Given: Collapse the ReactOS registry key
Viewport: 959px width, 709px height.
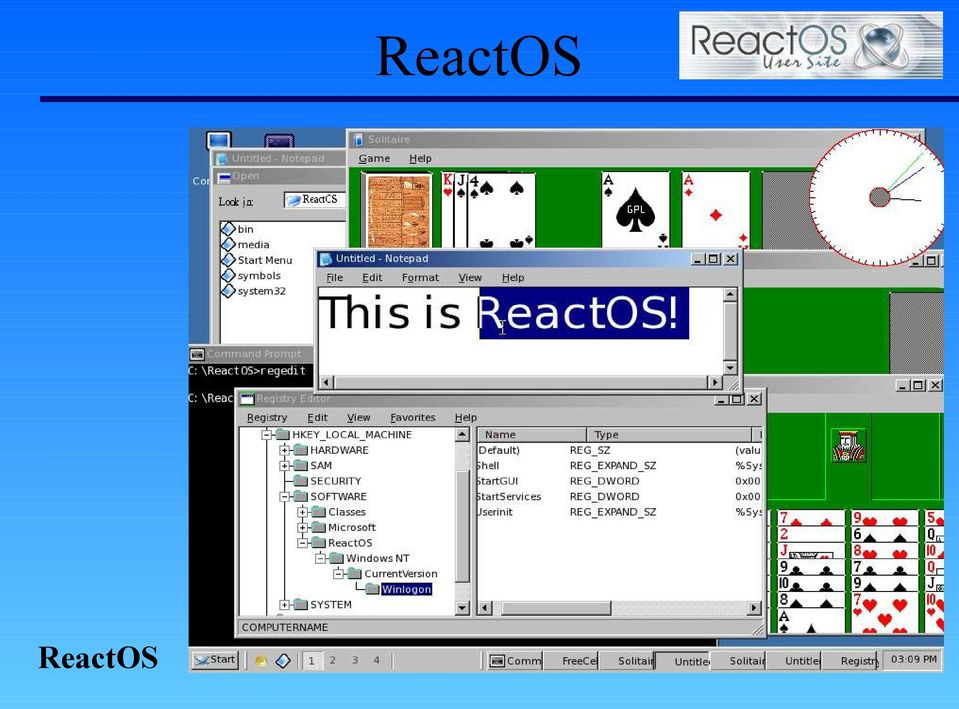Looking at the screenshot, I should point(303,543).
